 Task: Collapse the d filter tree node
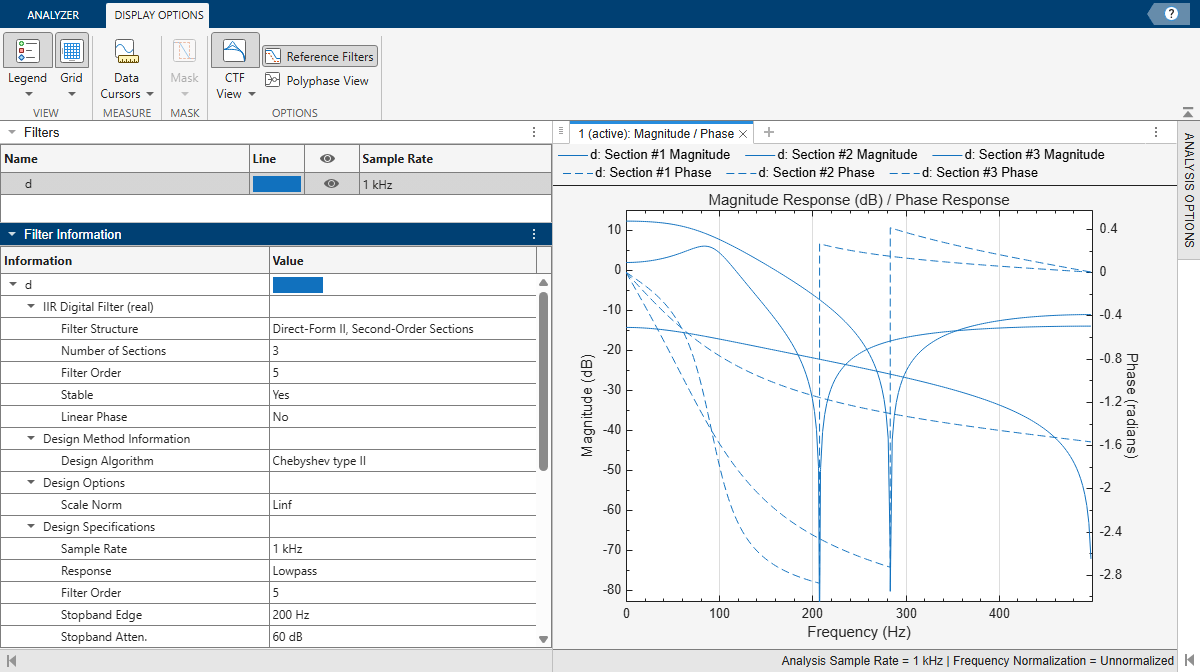coord(12,285)
